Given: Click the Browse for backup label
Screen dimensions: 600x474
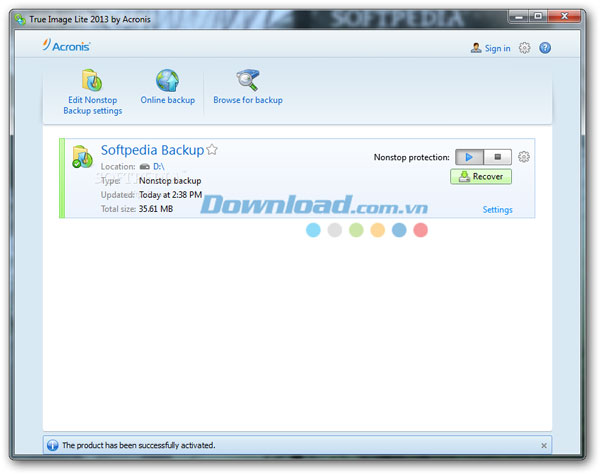Looking at the screenshot, I should click(x=248, y=100).
